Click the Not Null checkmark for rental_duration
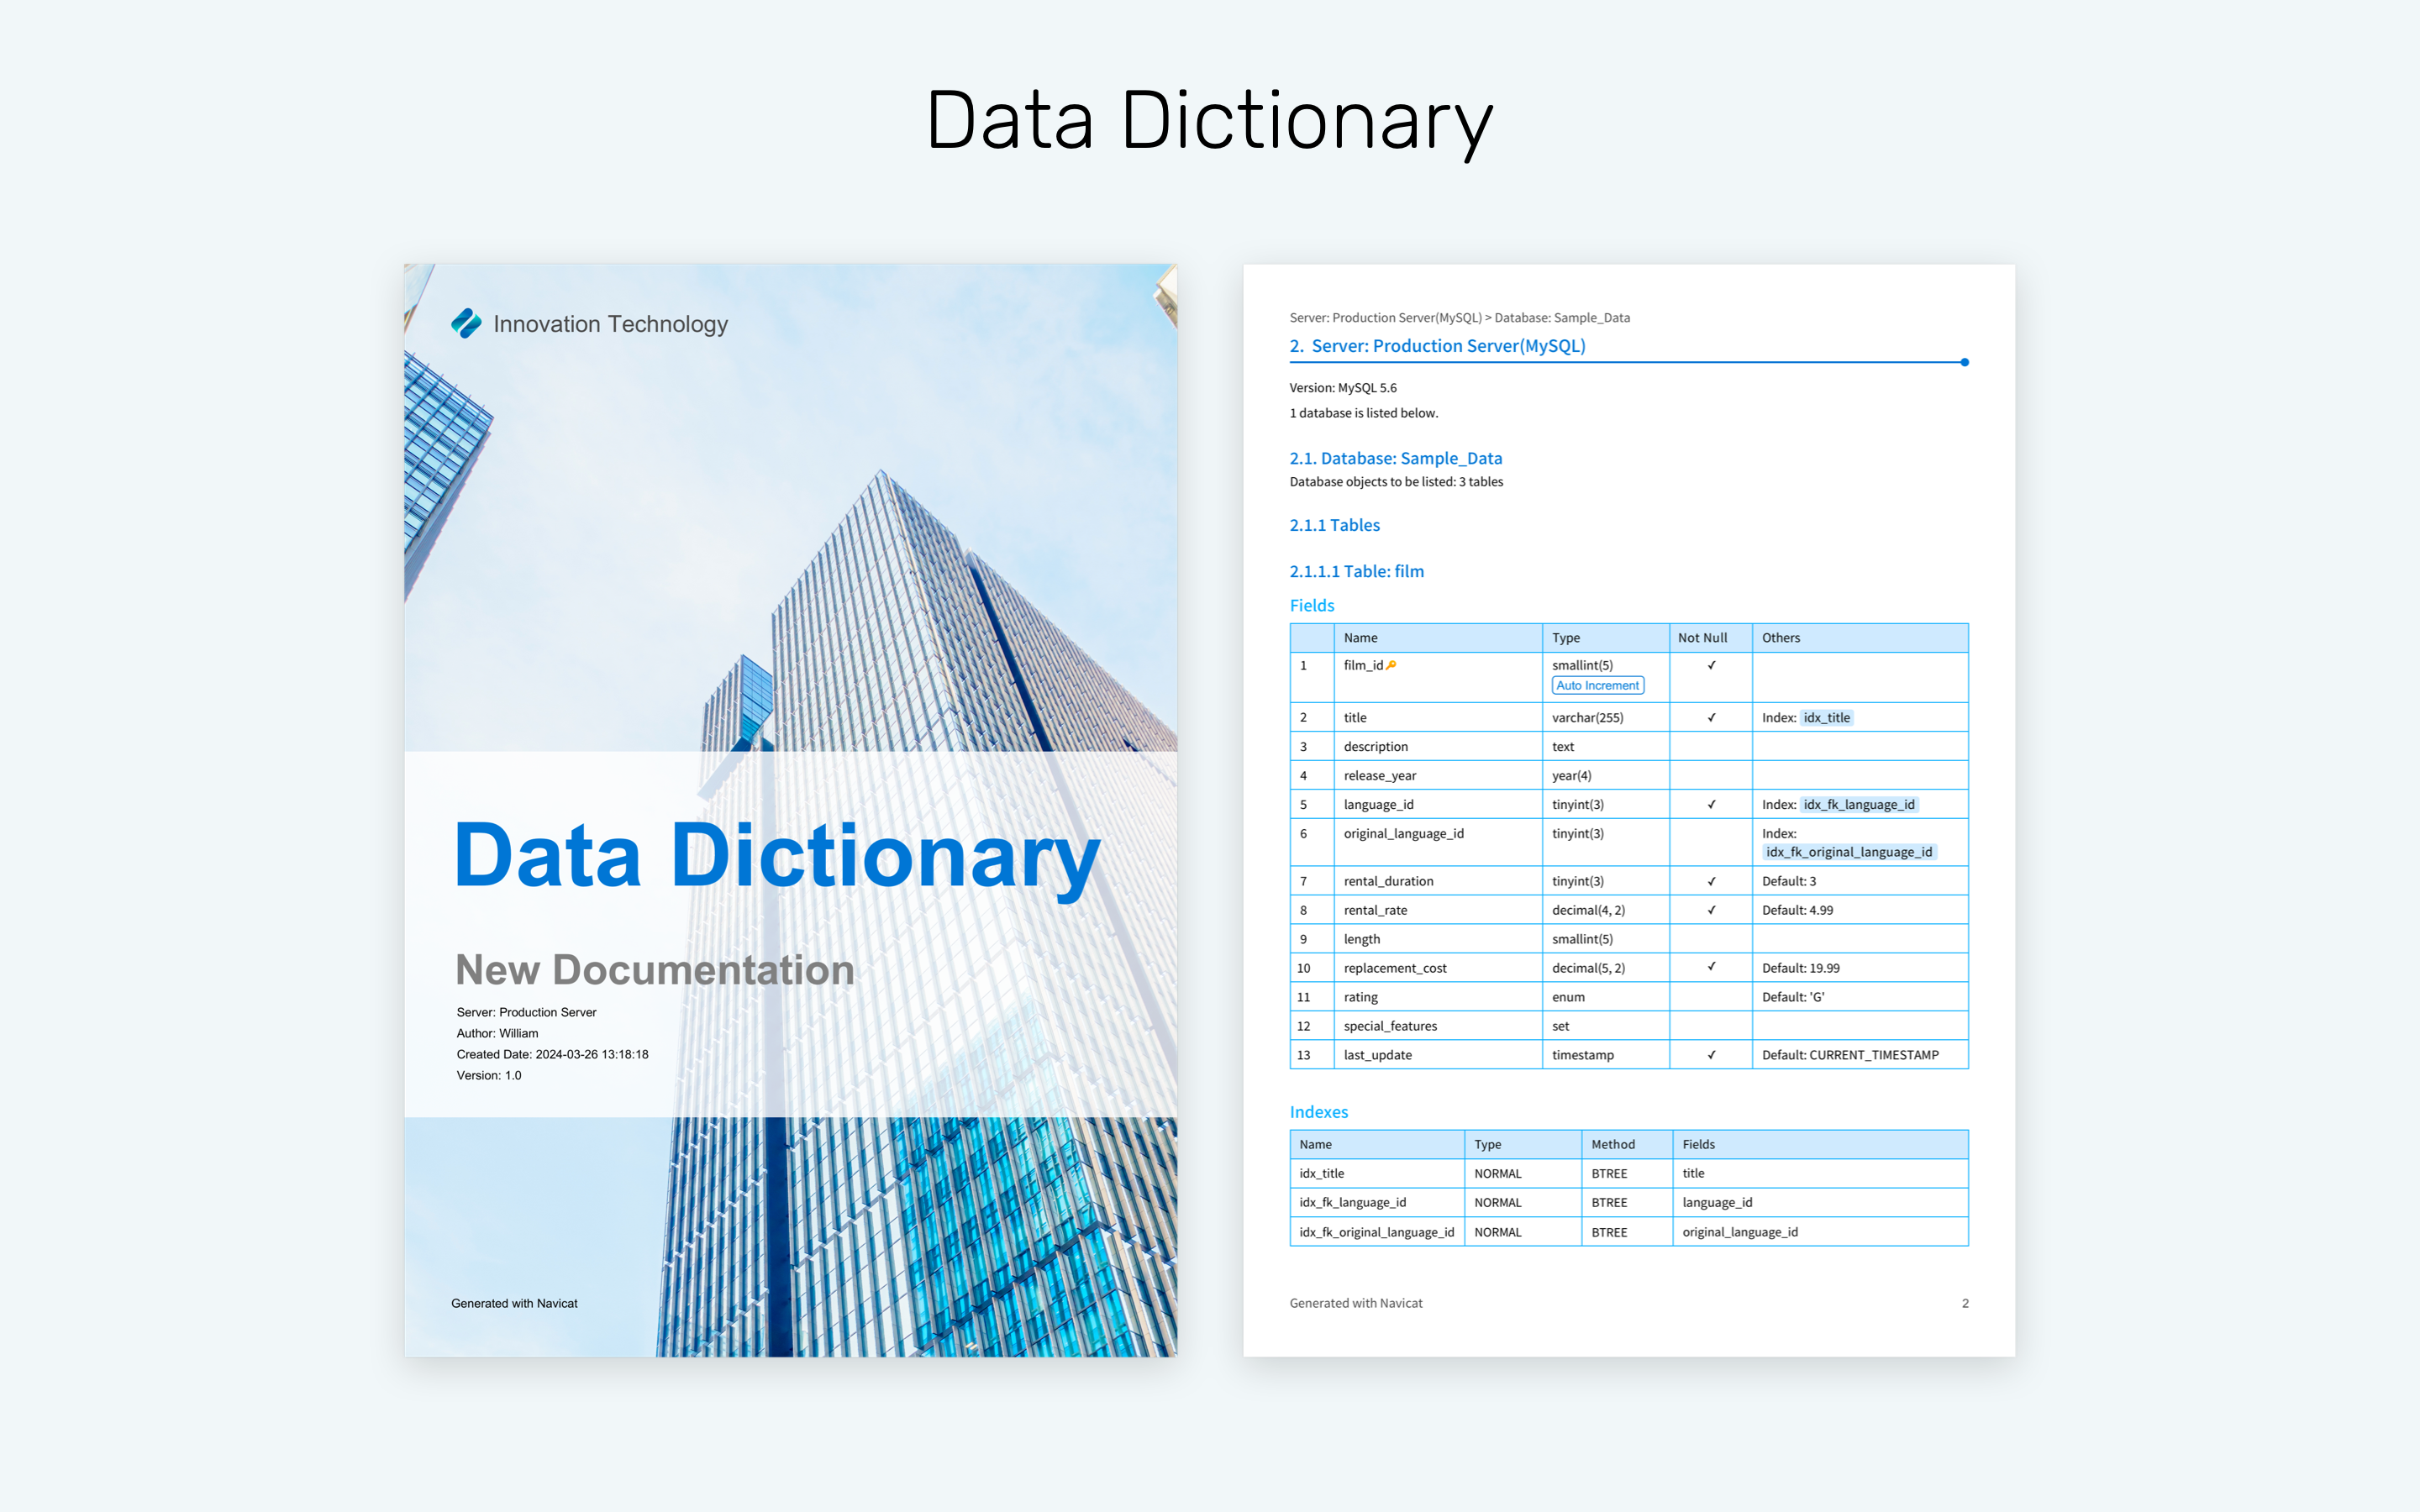The height and width of the screenshot is (1512, 2420). tap(1711, 881)
